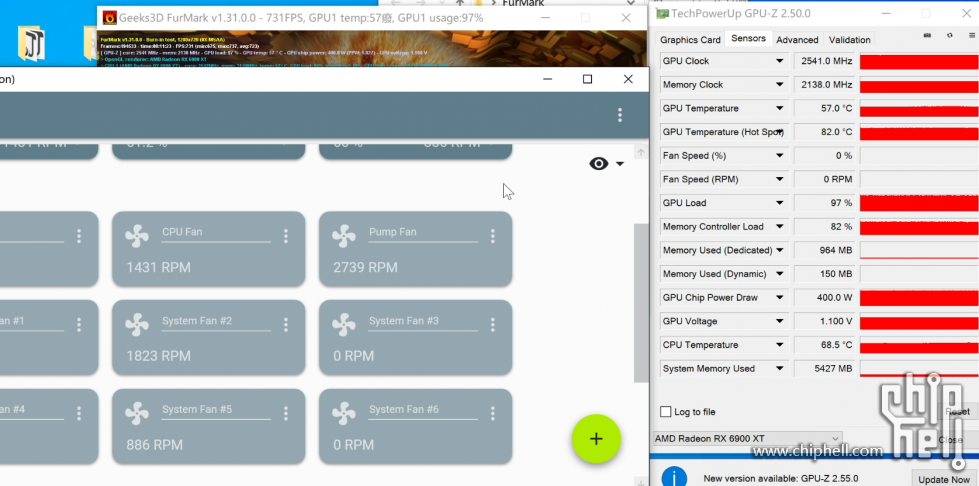Screen dimensions: 979x486
Task: Click the GPU-Z title bar icon
Action: click(x=662, y=13)
